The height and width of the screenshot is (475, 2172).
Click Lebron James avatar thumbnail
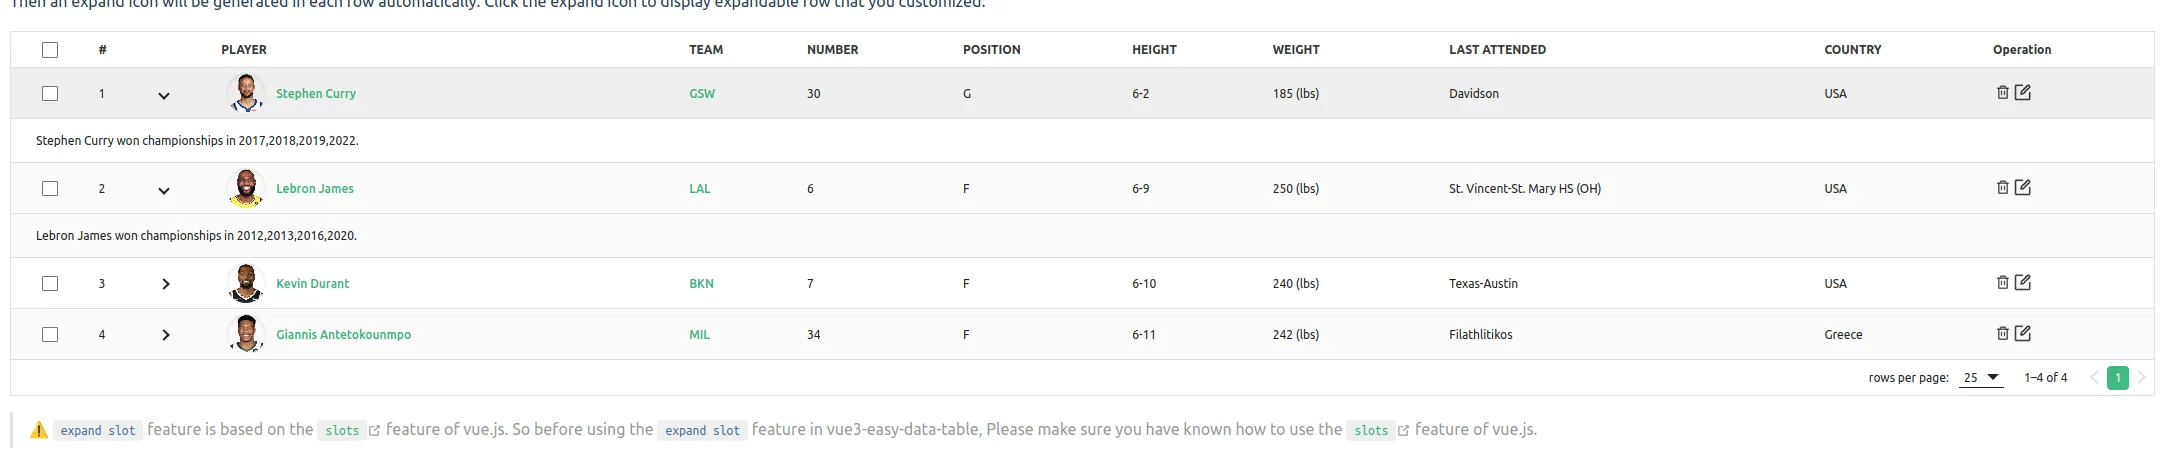pos(245,188)
